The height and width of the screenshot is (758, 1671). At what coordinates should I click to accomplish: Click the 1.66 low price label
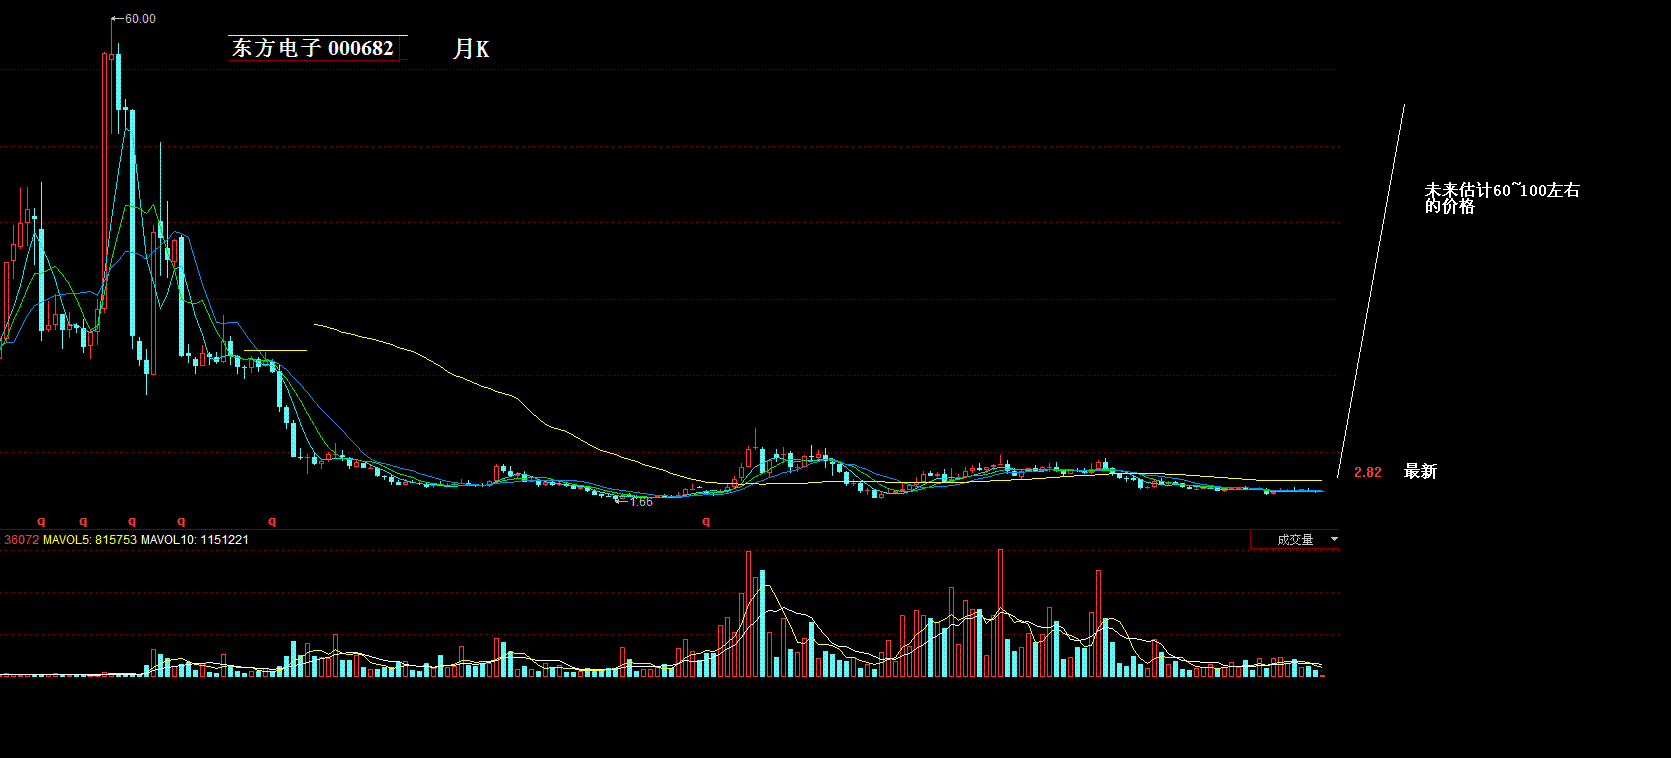click(x=641, y=502)
